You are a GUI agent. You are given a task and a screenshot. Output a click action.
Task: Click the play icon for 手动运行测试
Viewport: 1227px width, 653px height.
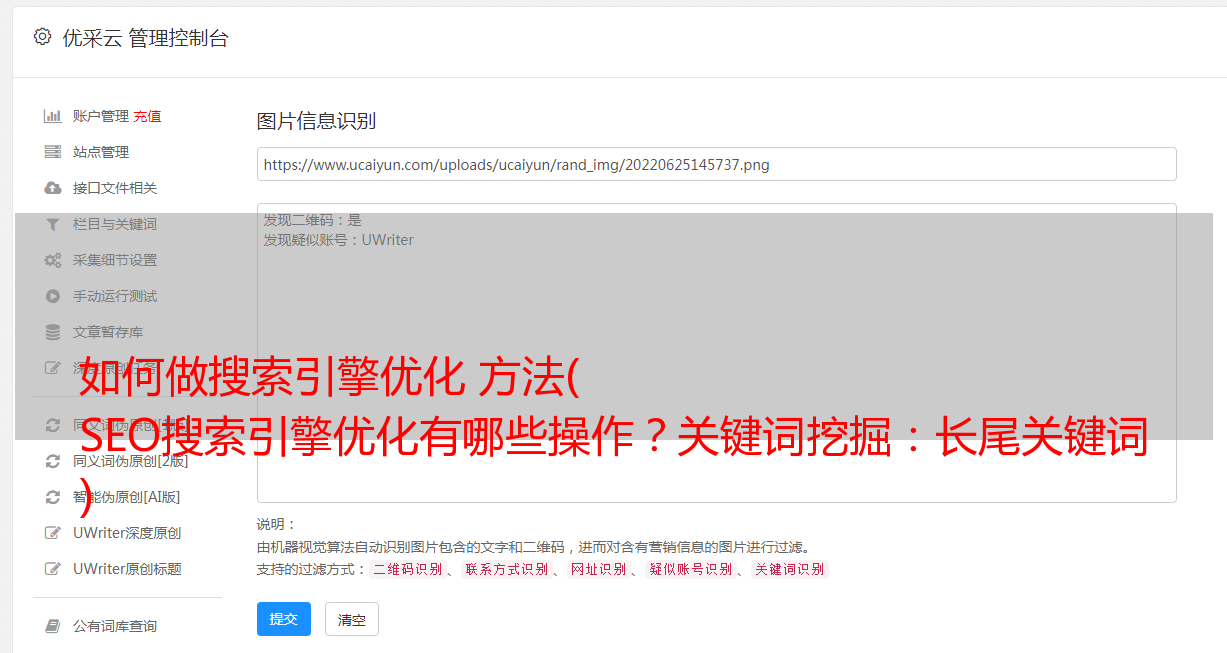tap(53, 296)
